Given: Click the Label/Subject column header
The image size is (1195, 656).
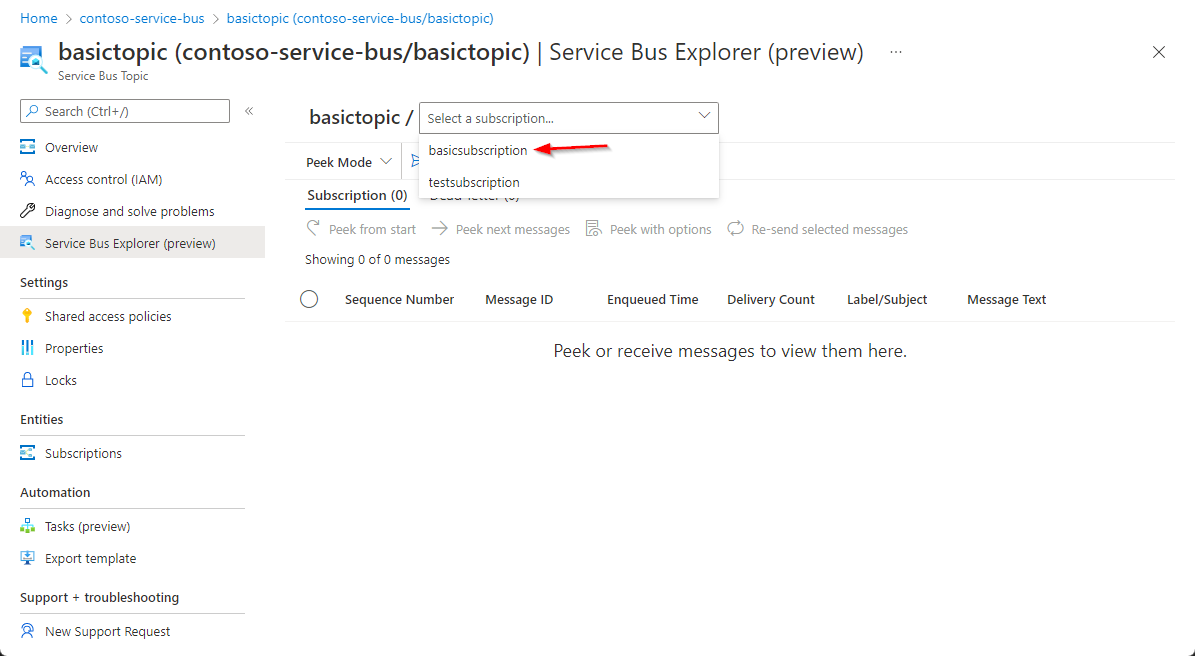Looking at the screenshot, I should 887,299.
